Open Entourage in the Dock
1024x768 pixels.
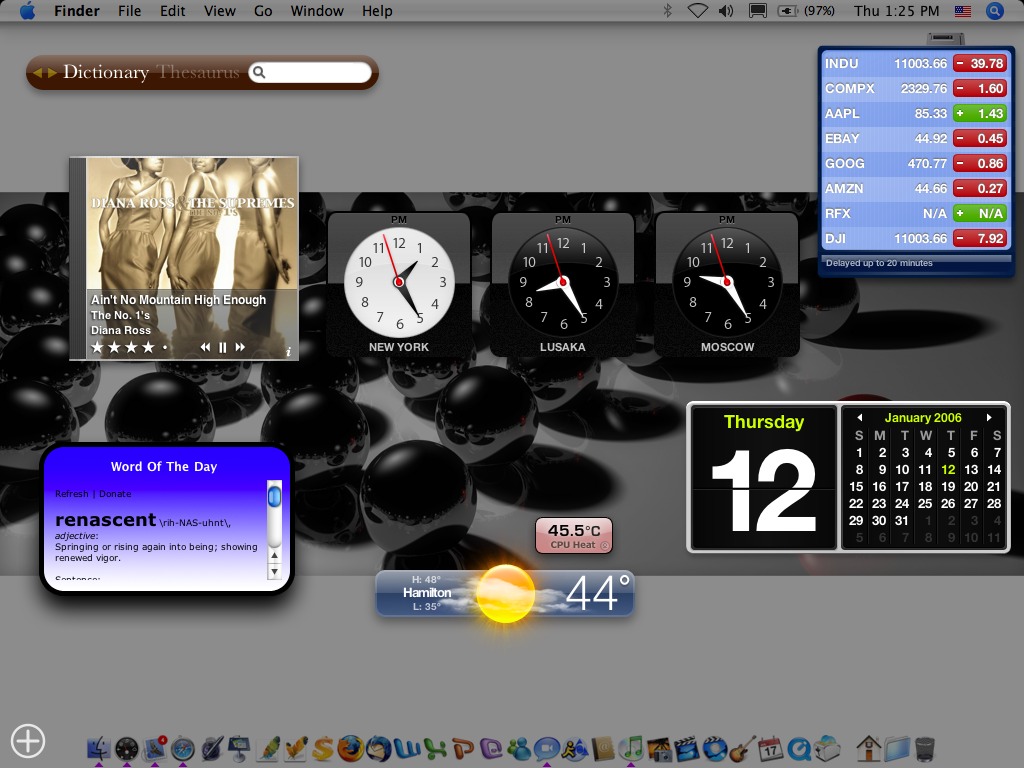pyautogui.click(x=490, y=748)
